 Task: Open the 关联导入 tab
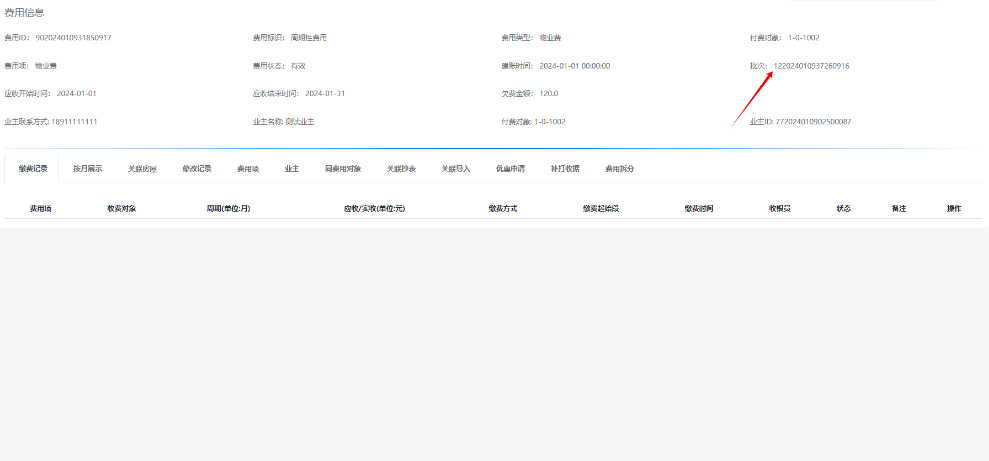pos(456,169)
